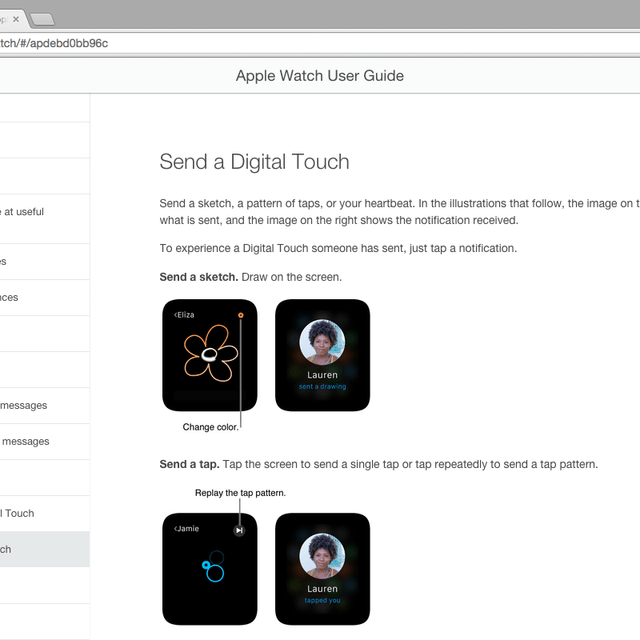Click the 'Send a sketch.' bold text
Screen dimensions: 640x640
click(x=199, y=277)
